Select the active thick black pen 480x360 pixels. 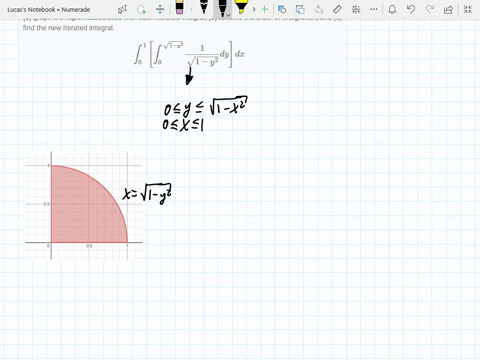click(222, 8)
